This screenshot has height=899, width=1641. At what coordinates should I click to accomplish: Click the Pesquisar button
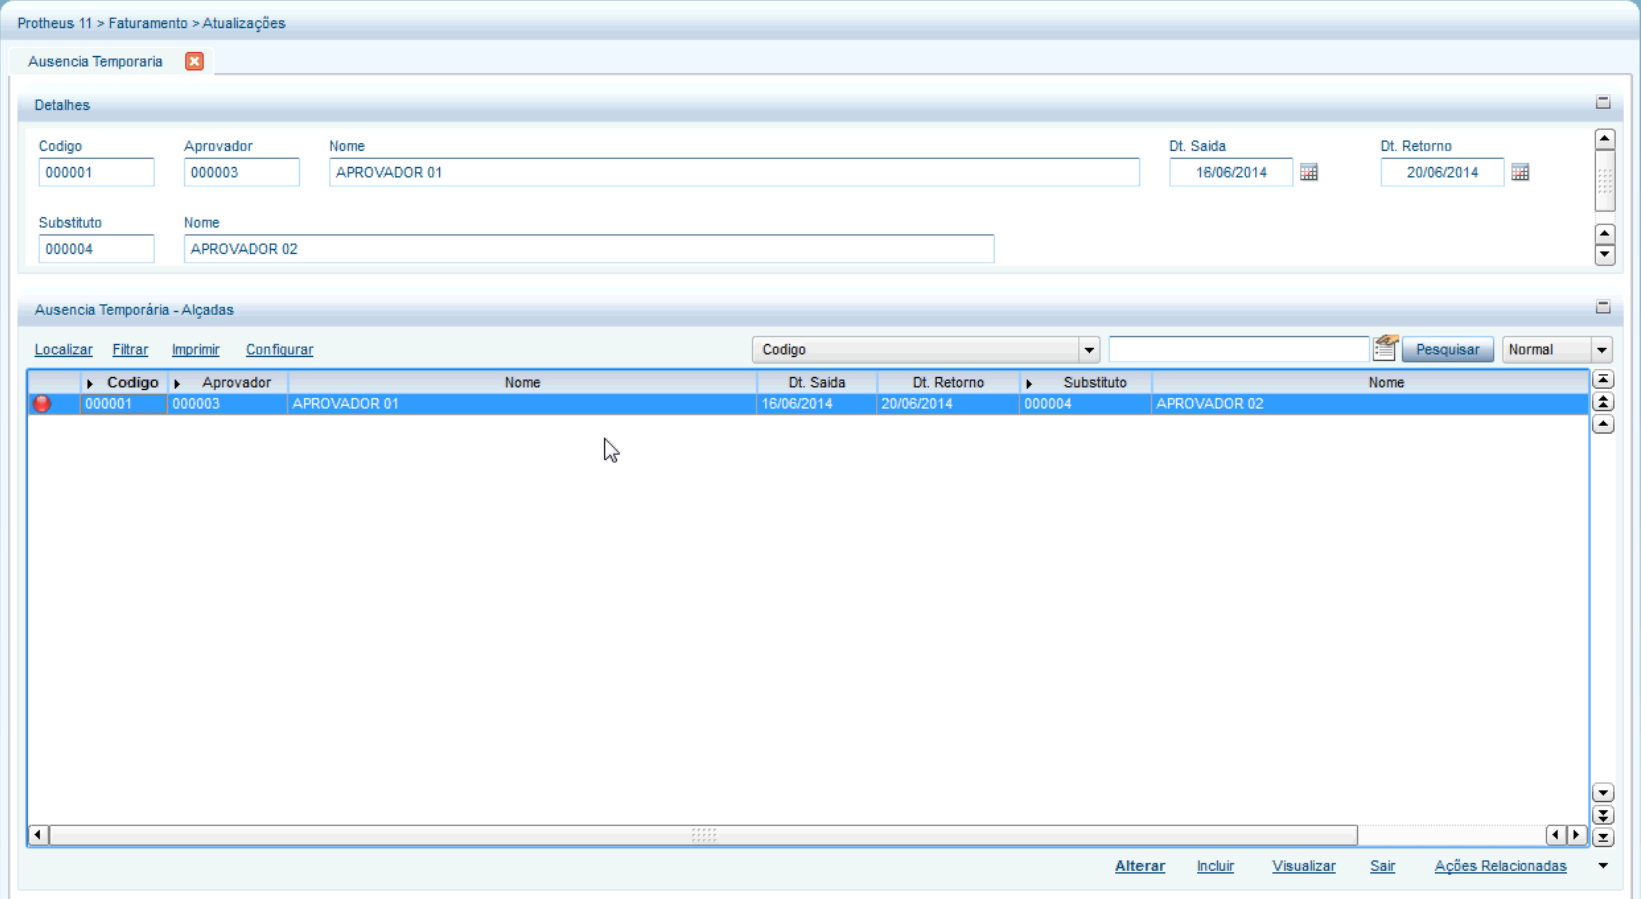coord(1447,350)
